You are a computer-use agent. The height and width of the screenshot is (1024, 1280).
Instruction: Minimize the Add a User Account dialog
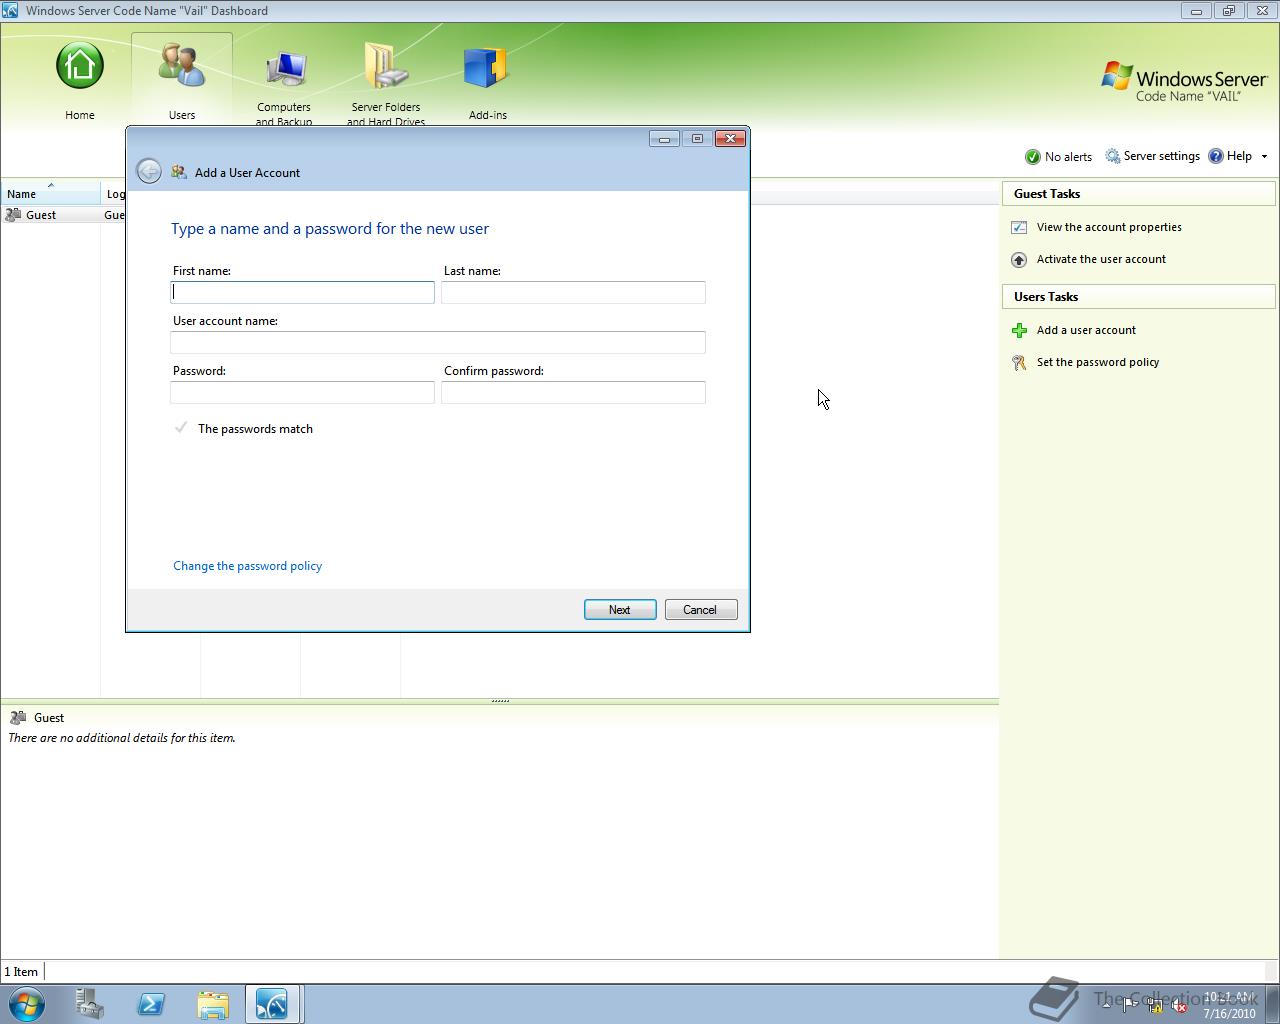tap(664, 138)
